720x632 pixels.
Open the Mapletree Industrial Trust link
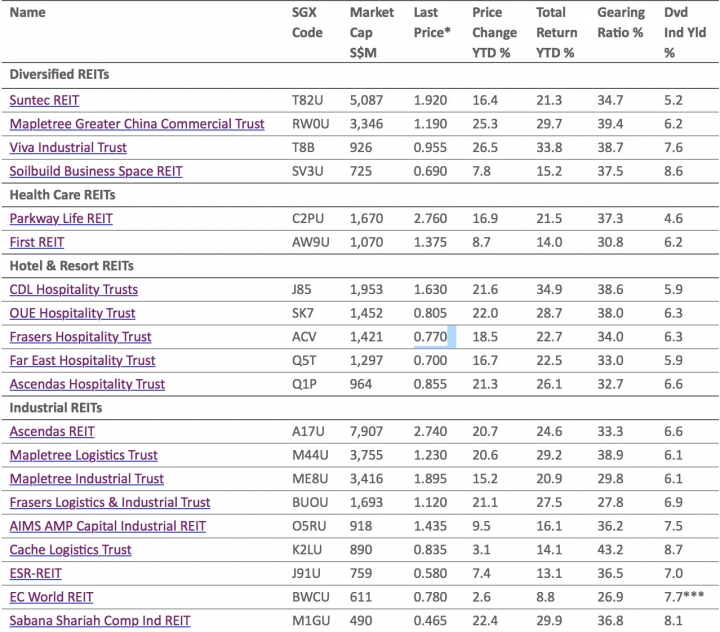coord(87,479)
